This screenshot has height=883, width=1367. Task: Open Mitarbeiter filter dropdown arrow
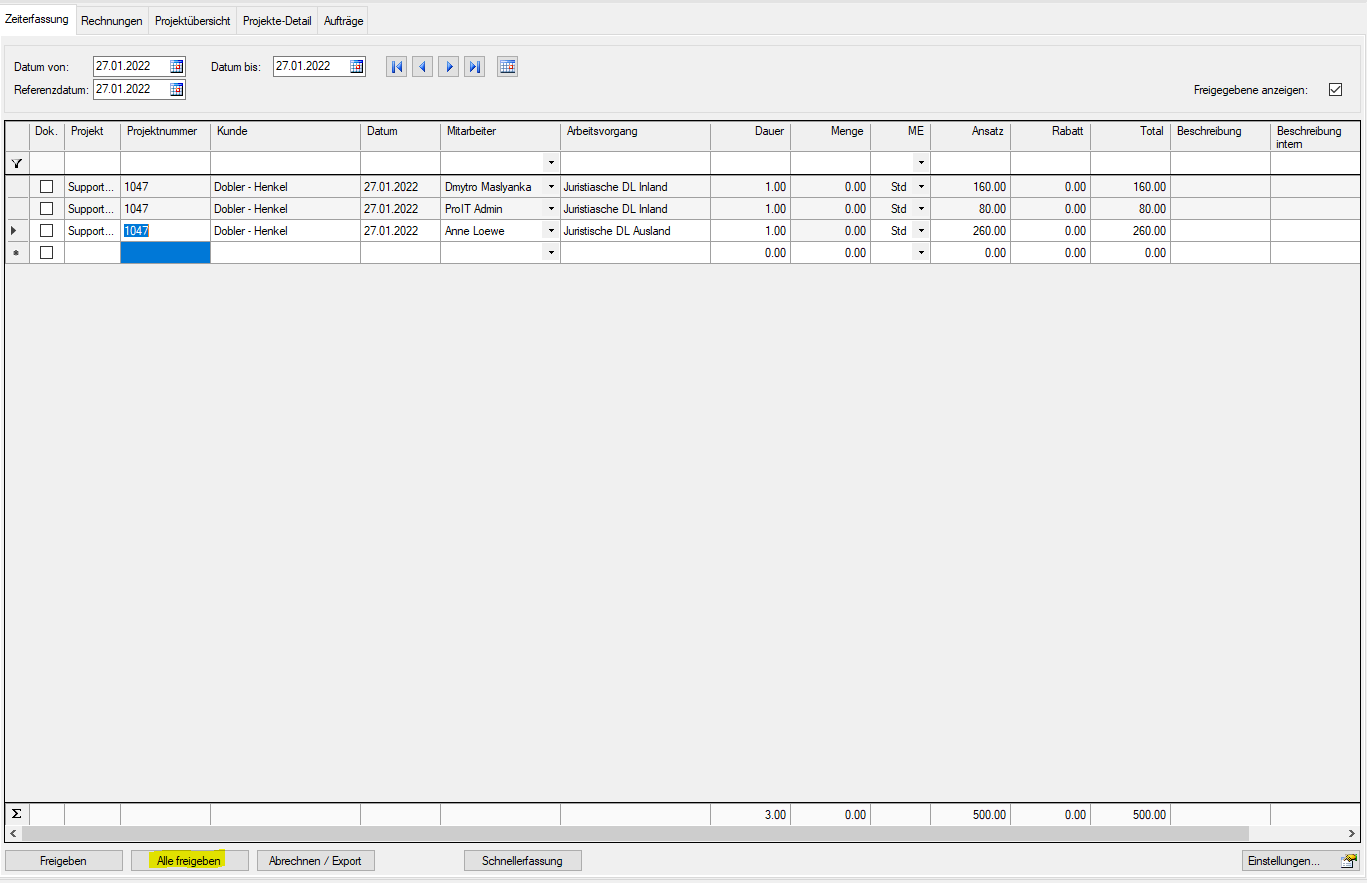551,162
